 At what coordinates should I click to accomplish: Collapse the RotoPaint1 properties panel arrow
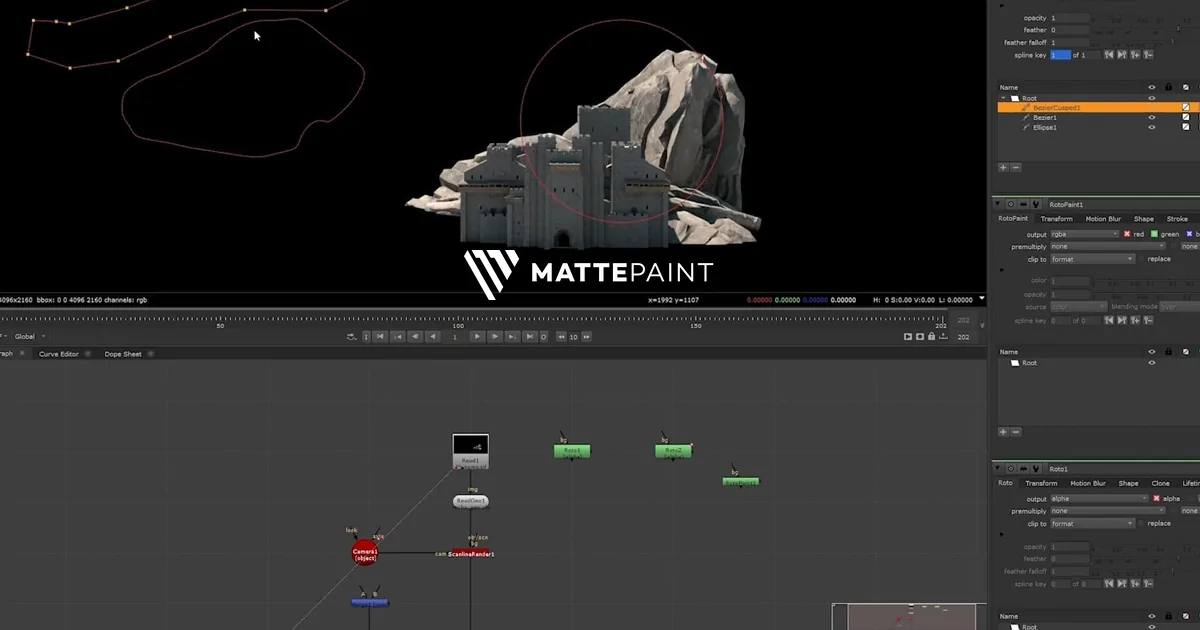(997, 204)
